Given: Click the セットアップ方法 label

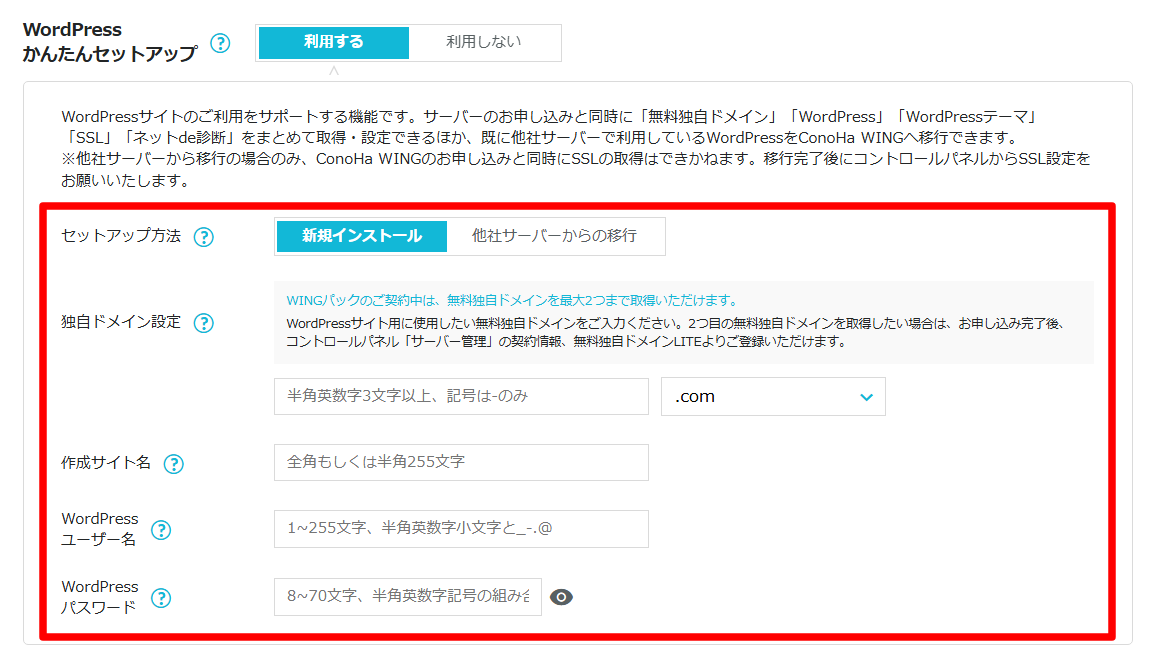Looking at the screenshot, I should 121,236.
